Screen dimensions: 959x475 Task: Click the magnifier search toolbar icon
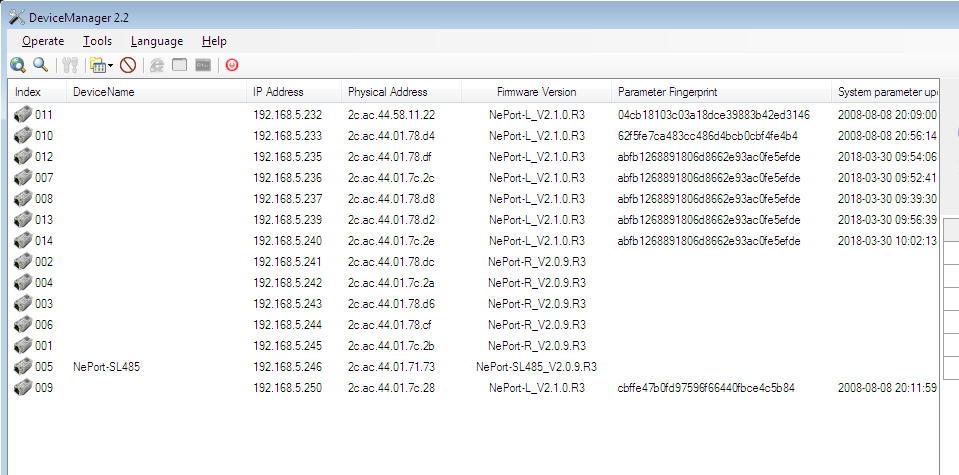tap(40, 65)
